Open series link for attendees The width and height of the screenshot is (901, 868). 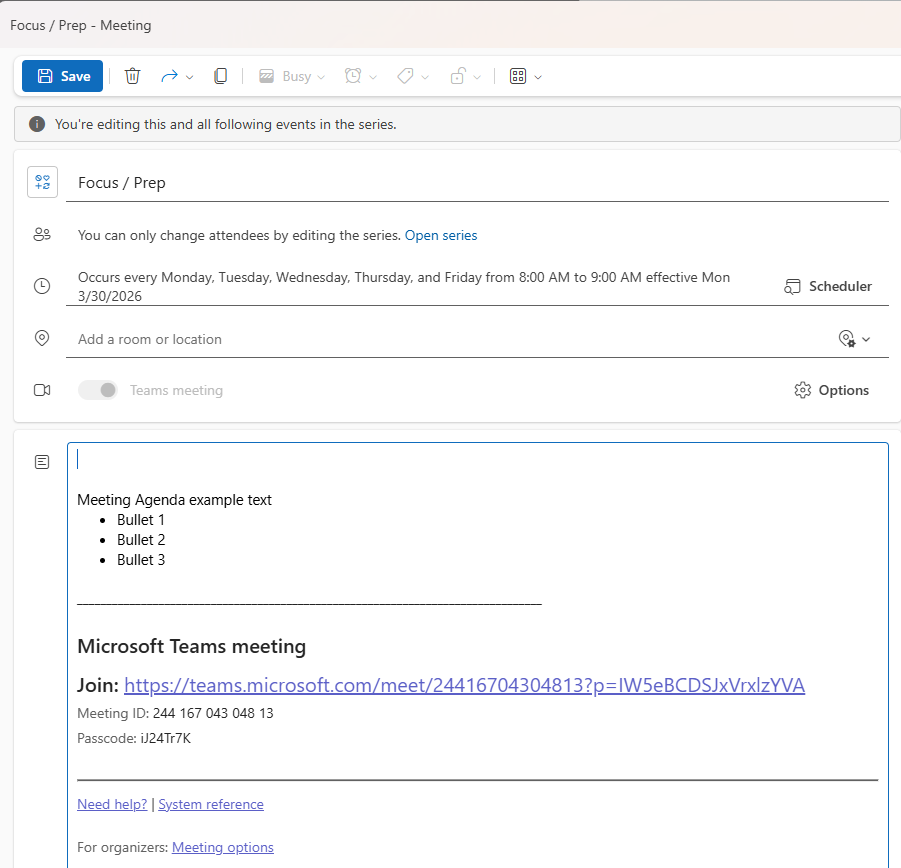point(441,235)
